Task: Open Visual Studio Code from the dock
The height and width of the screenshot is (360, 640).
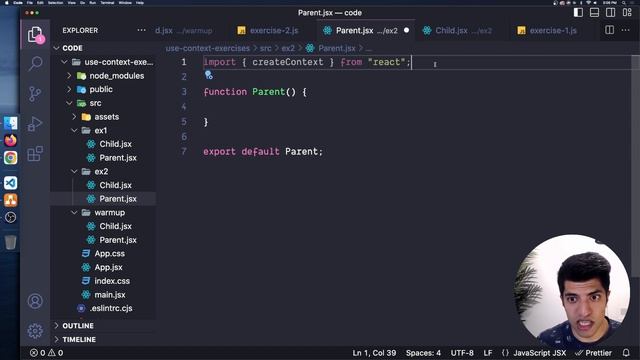Action: click(11, 182)
